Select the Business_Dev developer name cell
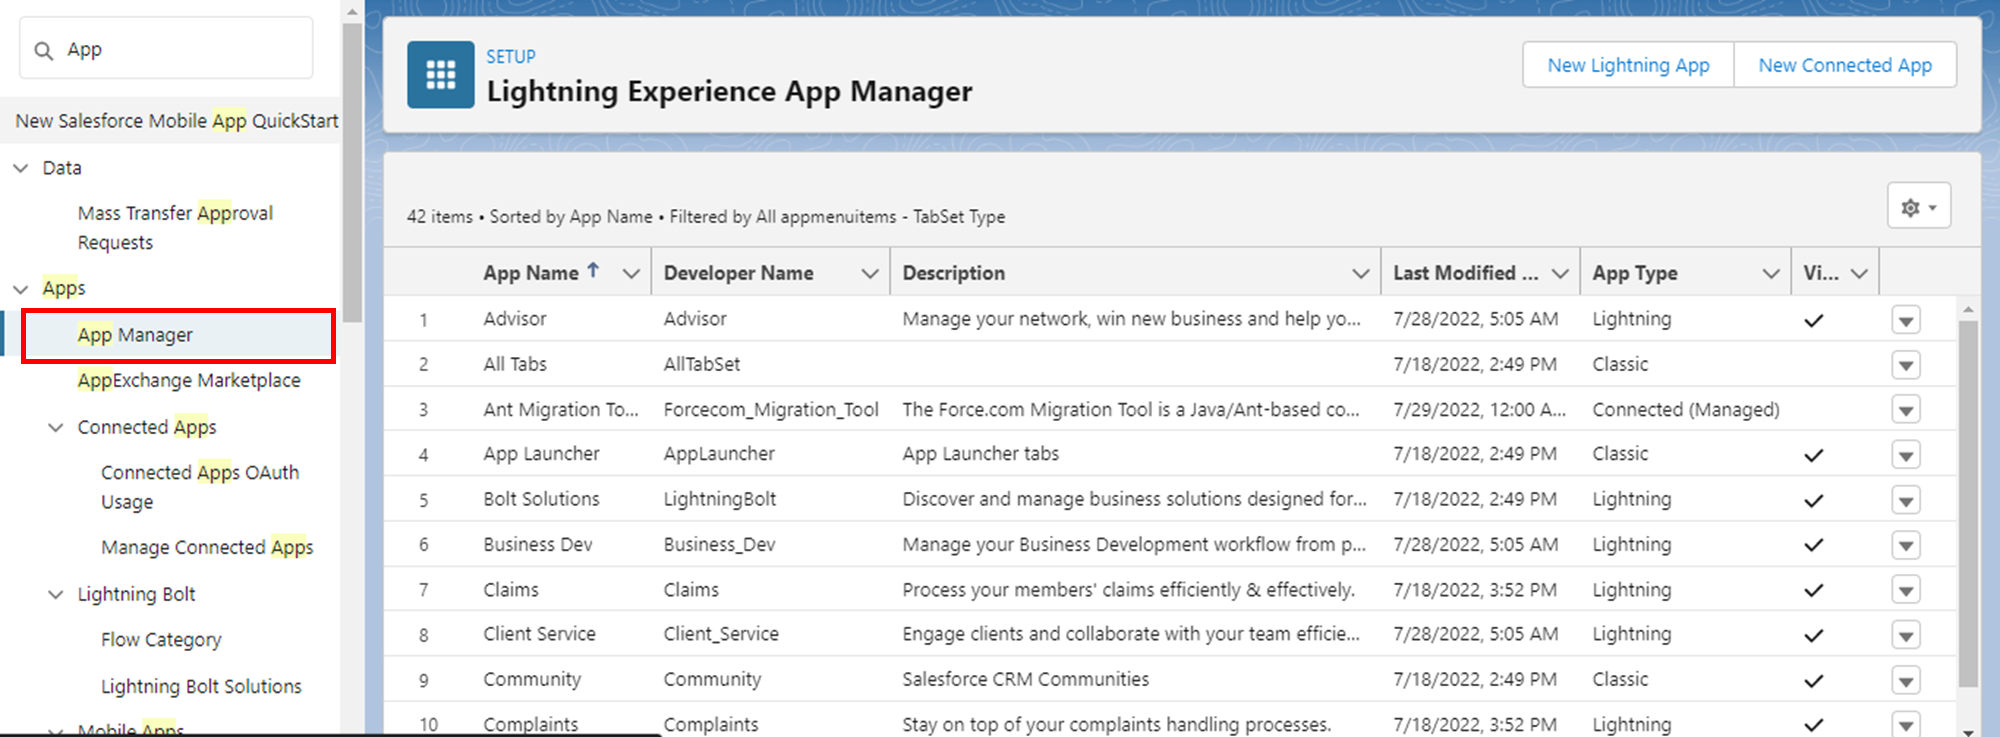This screenshot has height=737, width=2000. point(719,544)
